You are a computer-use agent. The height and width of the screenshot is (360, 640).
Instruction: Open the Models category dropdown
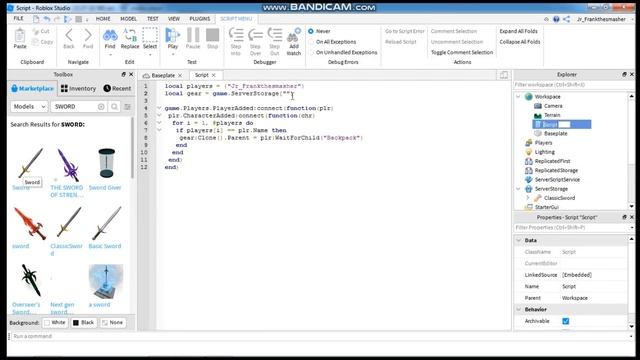click(29, 107)
